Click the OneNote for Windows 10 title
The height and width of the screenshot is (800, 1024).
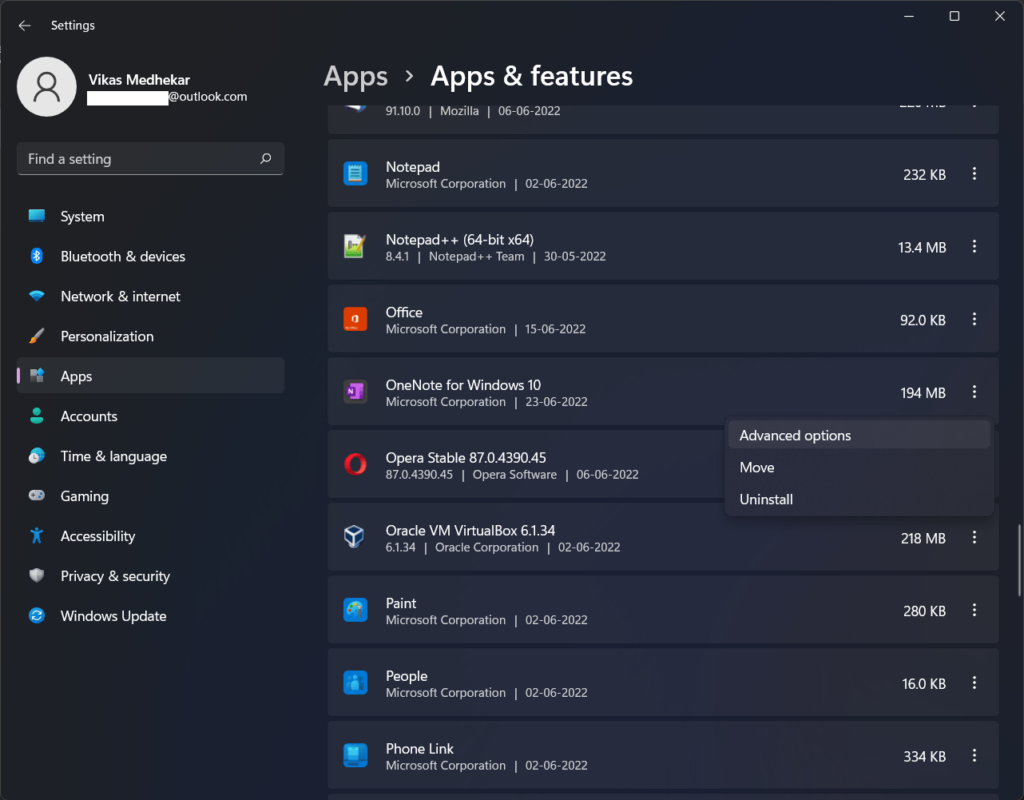pos(463,385)
